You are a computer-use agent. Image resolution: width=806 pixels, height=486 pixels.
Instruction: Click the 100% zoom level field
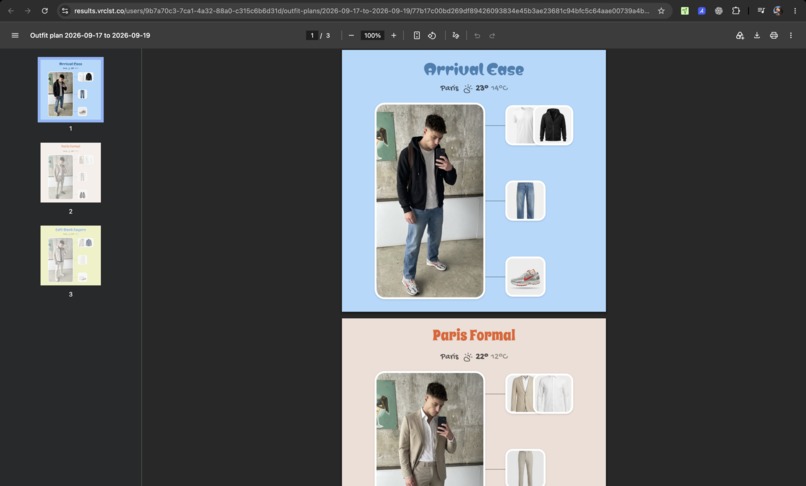[373, 35]
